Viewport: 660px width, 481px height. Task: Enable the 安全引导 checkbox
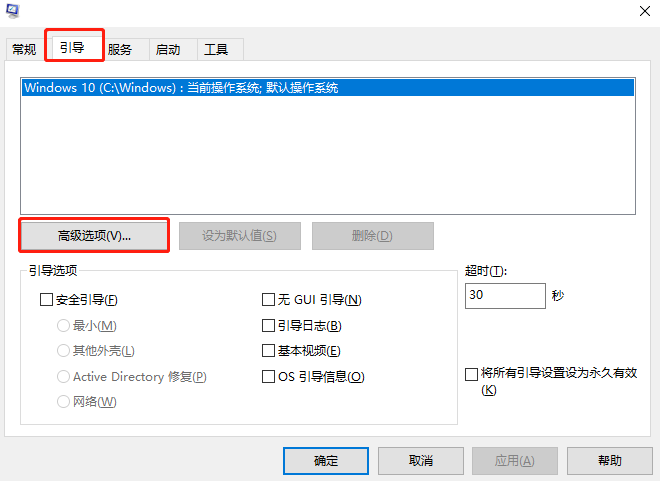[46, 299]
